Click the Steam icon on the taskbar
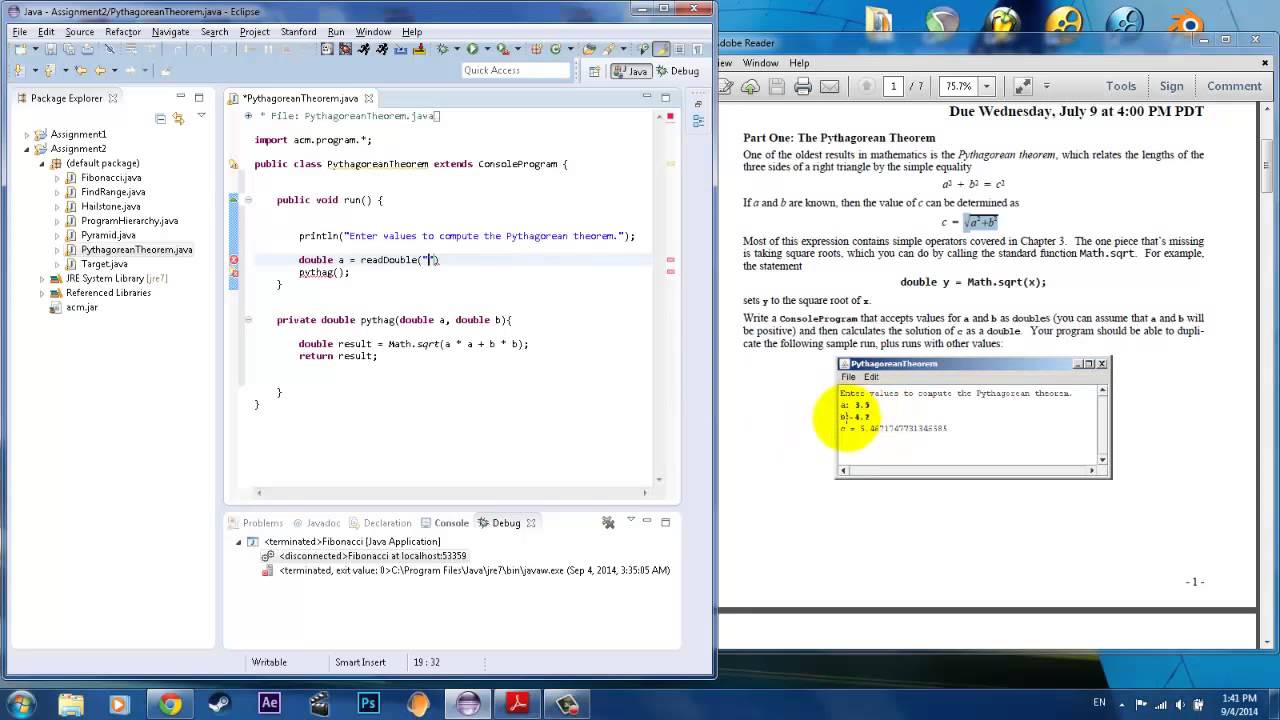Screen dimensions: 1280x720 (x=219, y=704)
